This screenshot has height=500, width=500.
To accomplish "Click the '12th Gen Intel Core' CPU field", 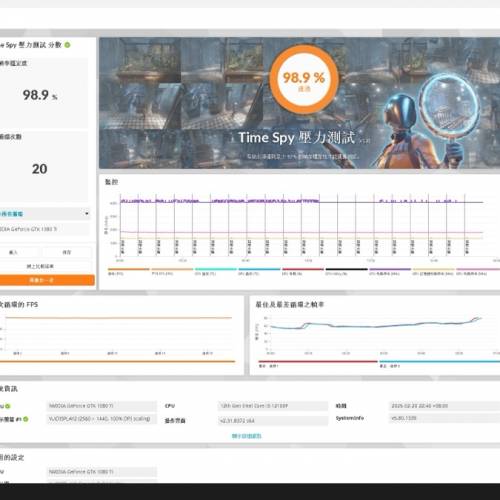I will coord(273,406).
